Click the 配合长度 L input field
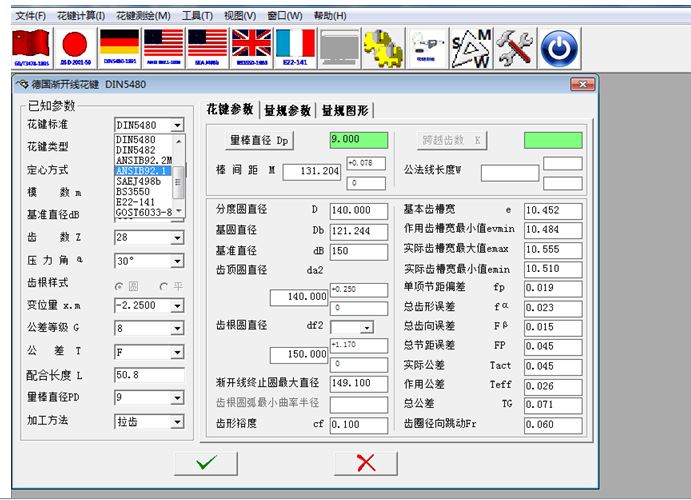 point(149,374)
